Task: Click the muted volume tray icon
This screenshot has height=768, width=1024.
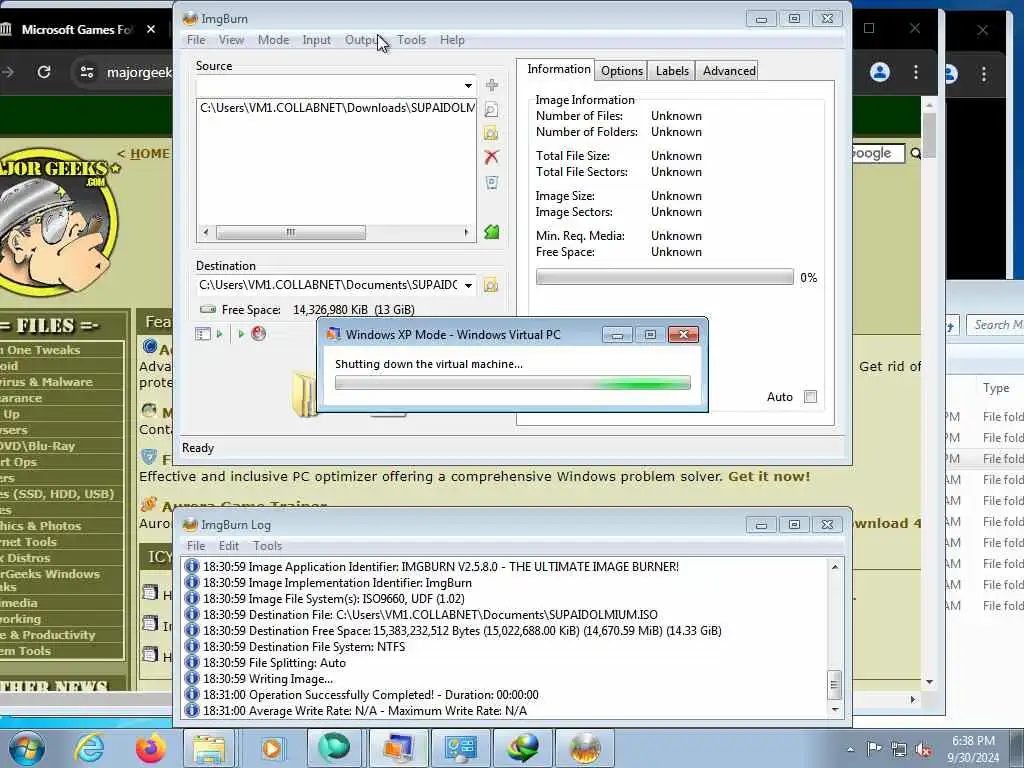Action: point(923,749)
